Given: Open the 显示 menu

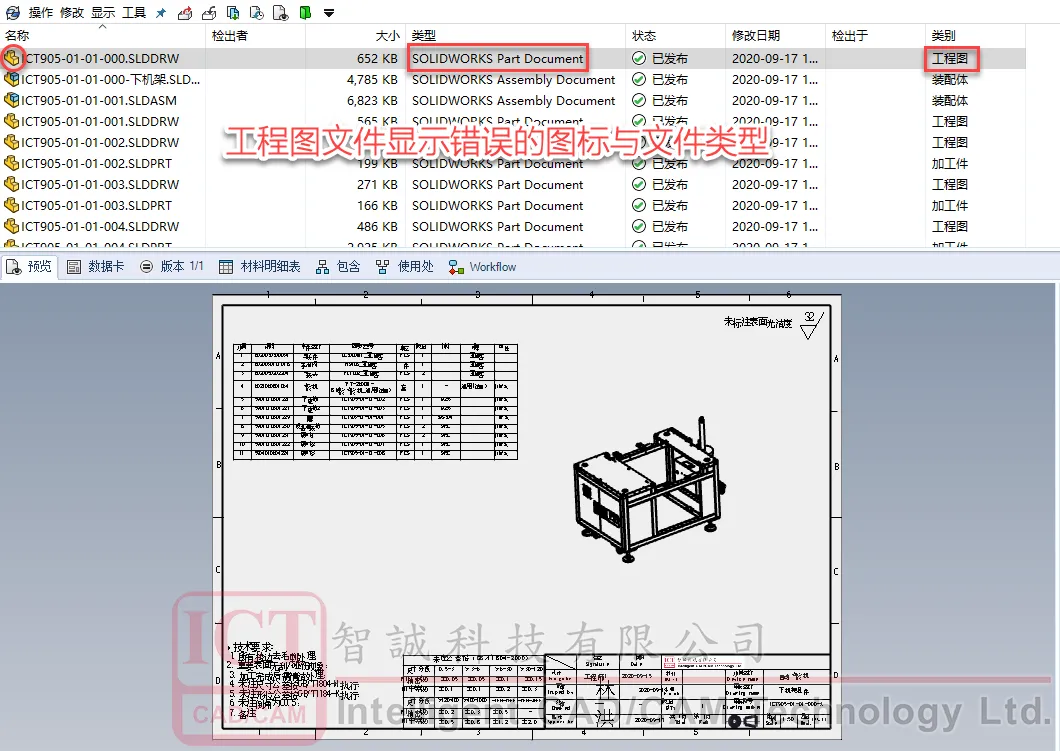Looking at the screenshot, I should point(103,13).
